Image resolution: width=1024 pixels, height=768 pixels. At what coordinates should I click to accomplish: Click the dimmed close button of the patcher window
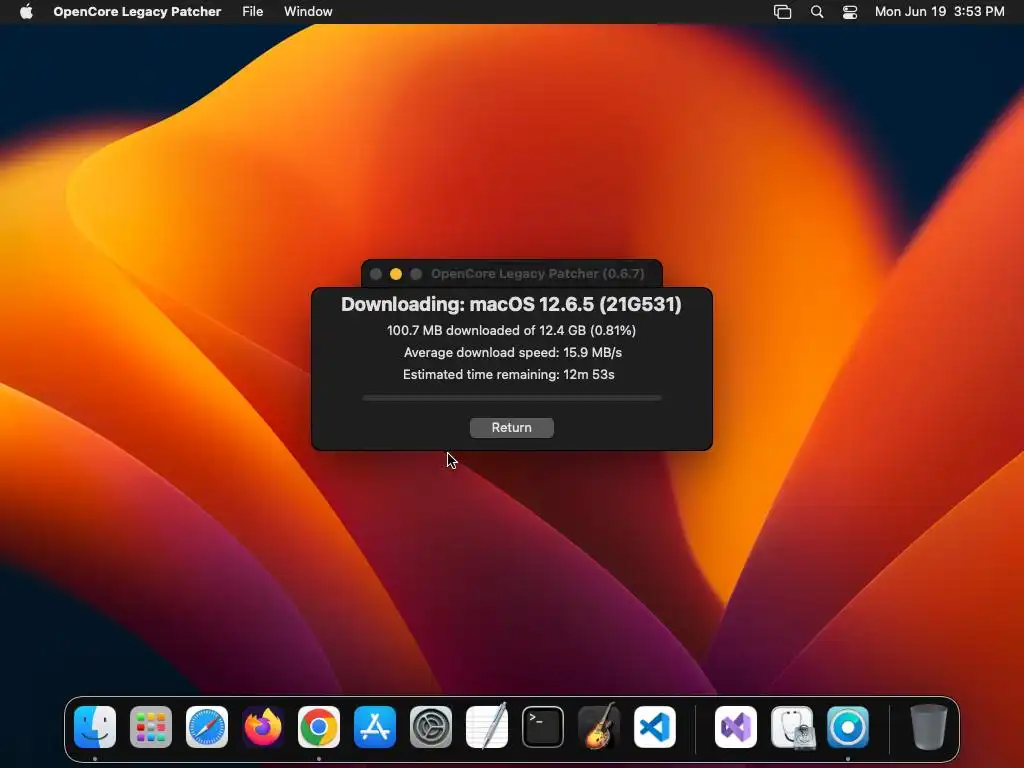coord(376,274)
